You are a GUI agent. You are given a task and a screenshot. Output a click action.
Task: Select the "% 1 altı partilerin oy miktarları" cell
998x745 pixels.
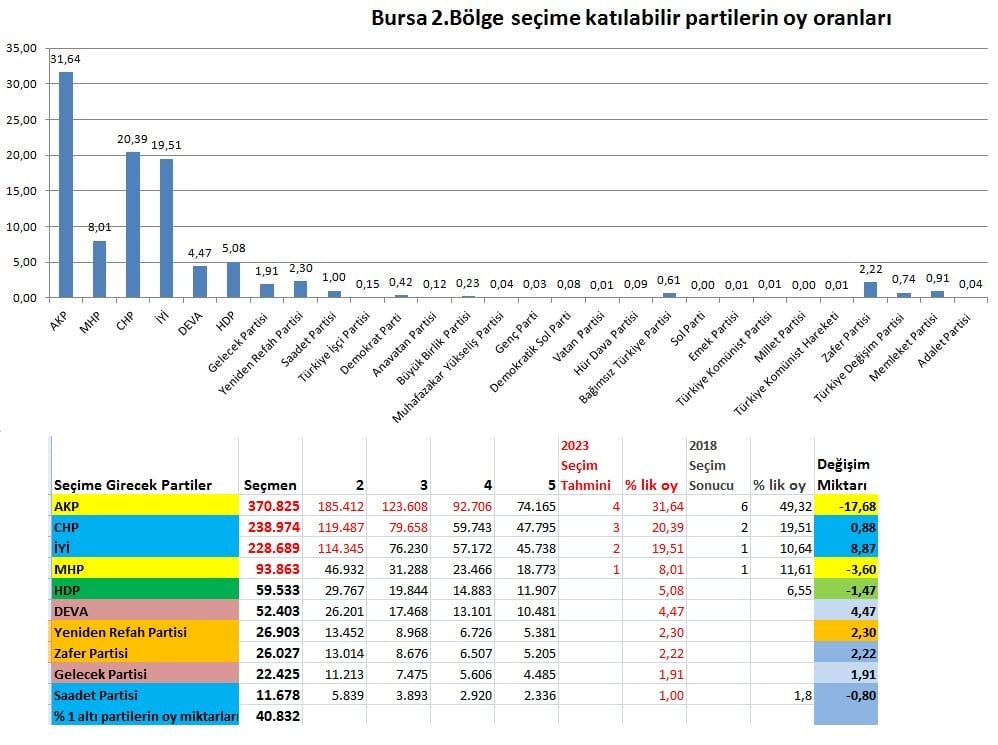coord(144,716)
